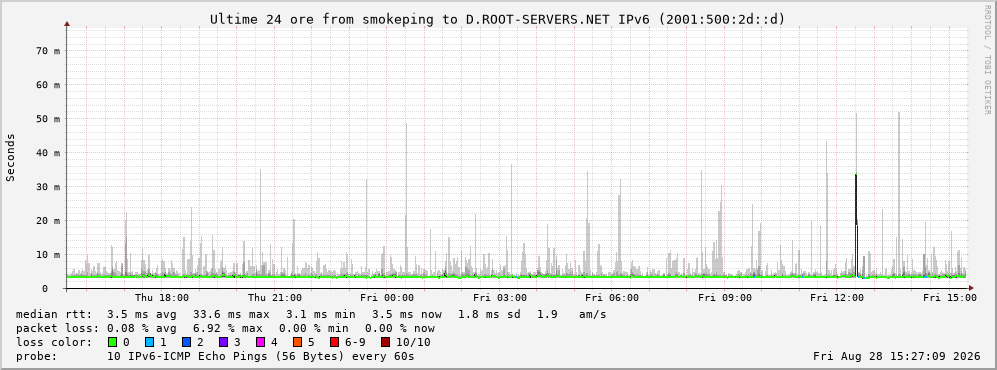Click the green loss color 0 swatch
The image size is (997, 370).
(113, 342)
